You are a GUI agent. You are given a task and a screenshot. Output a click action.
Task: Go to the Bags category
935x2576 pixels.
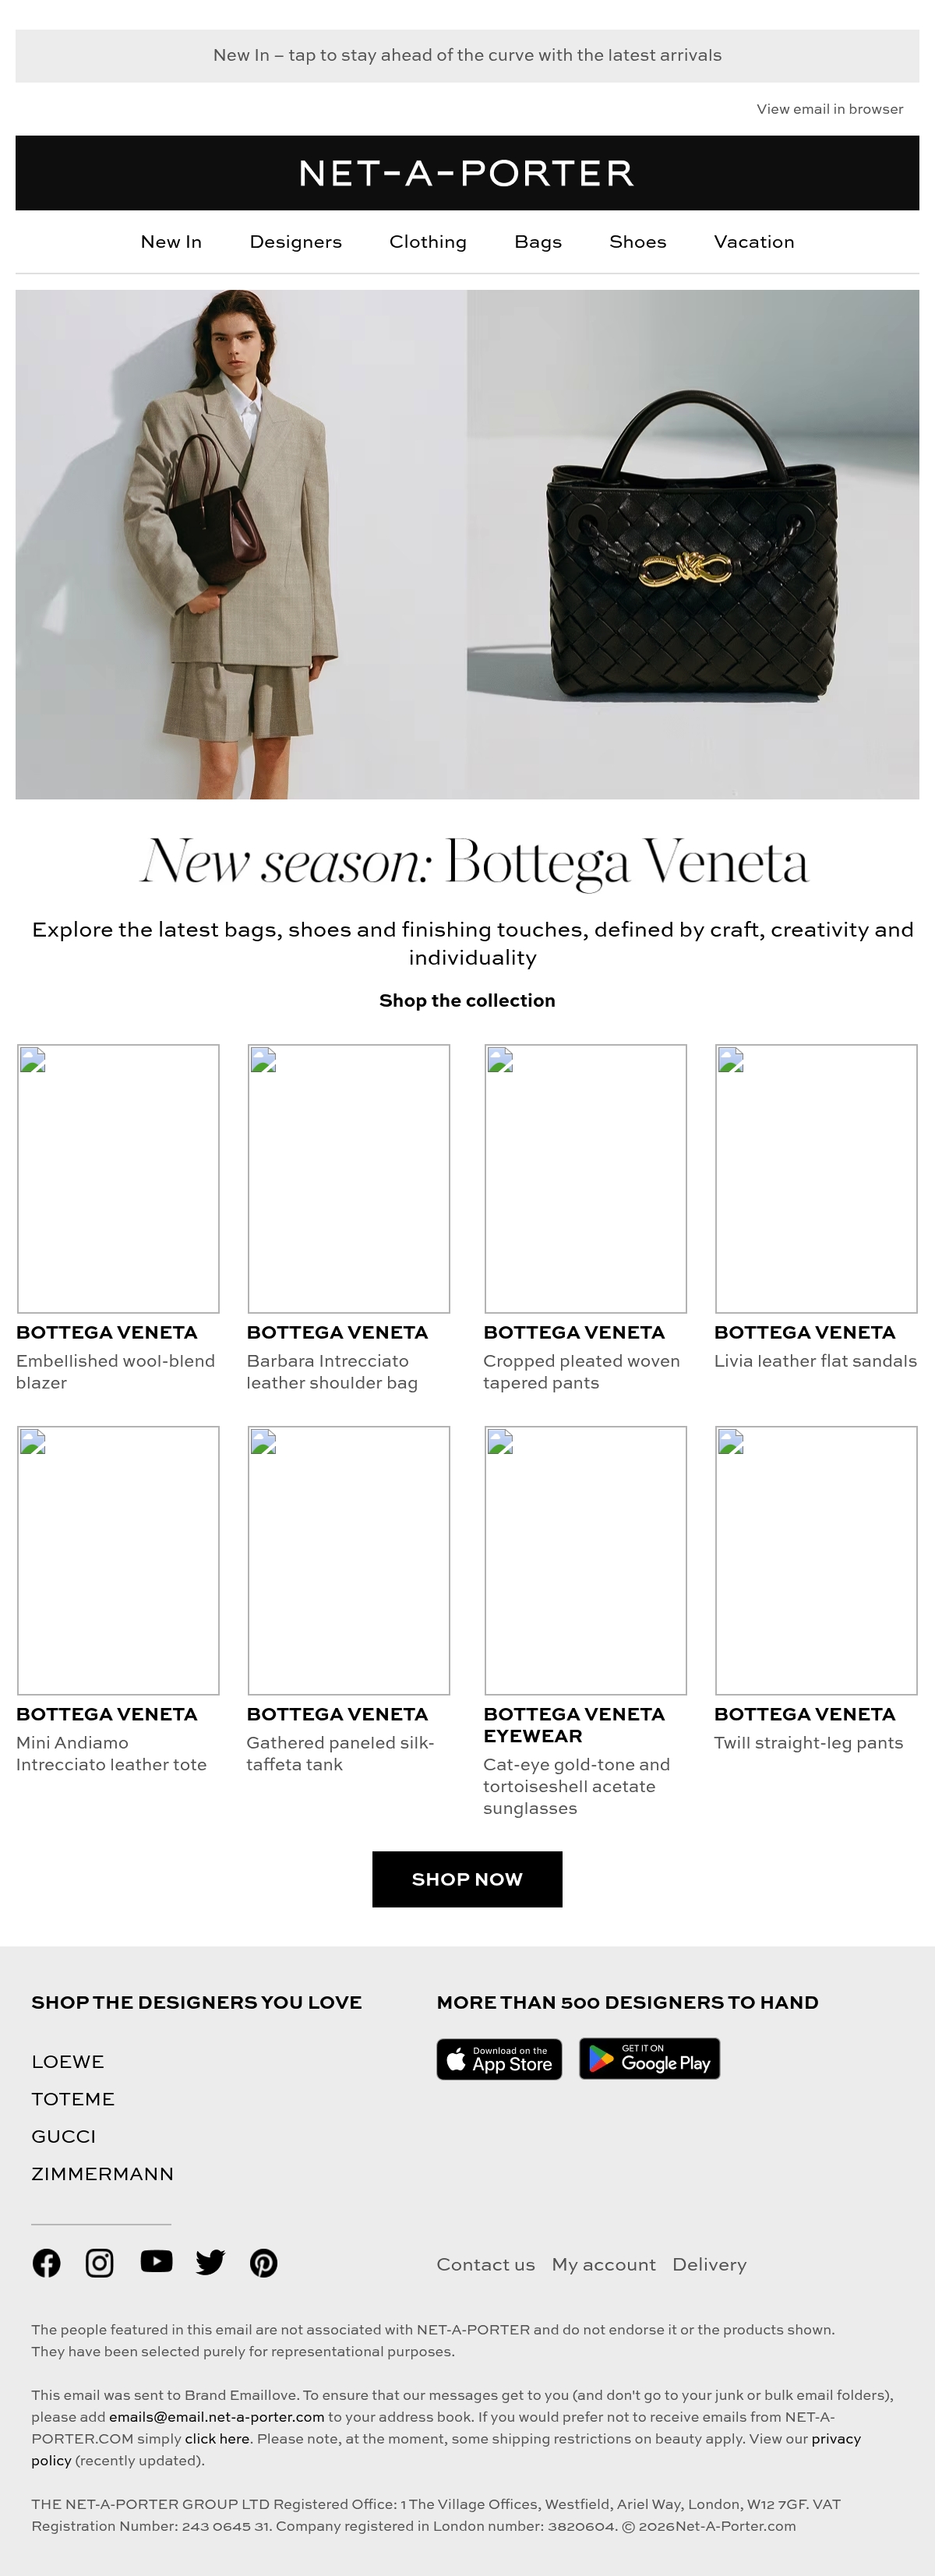click(538, 242)
